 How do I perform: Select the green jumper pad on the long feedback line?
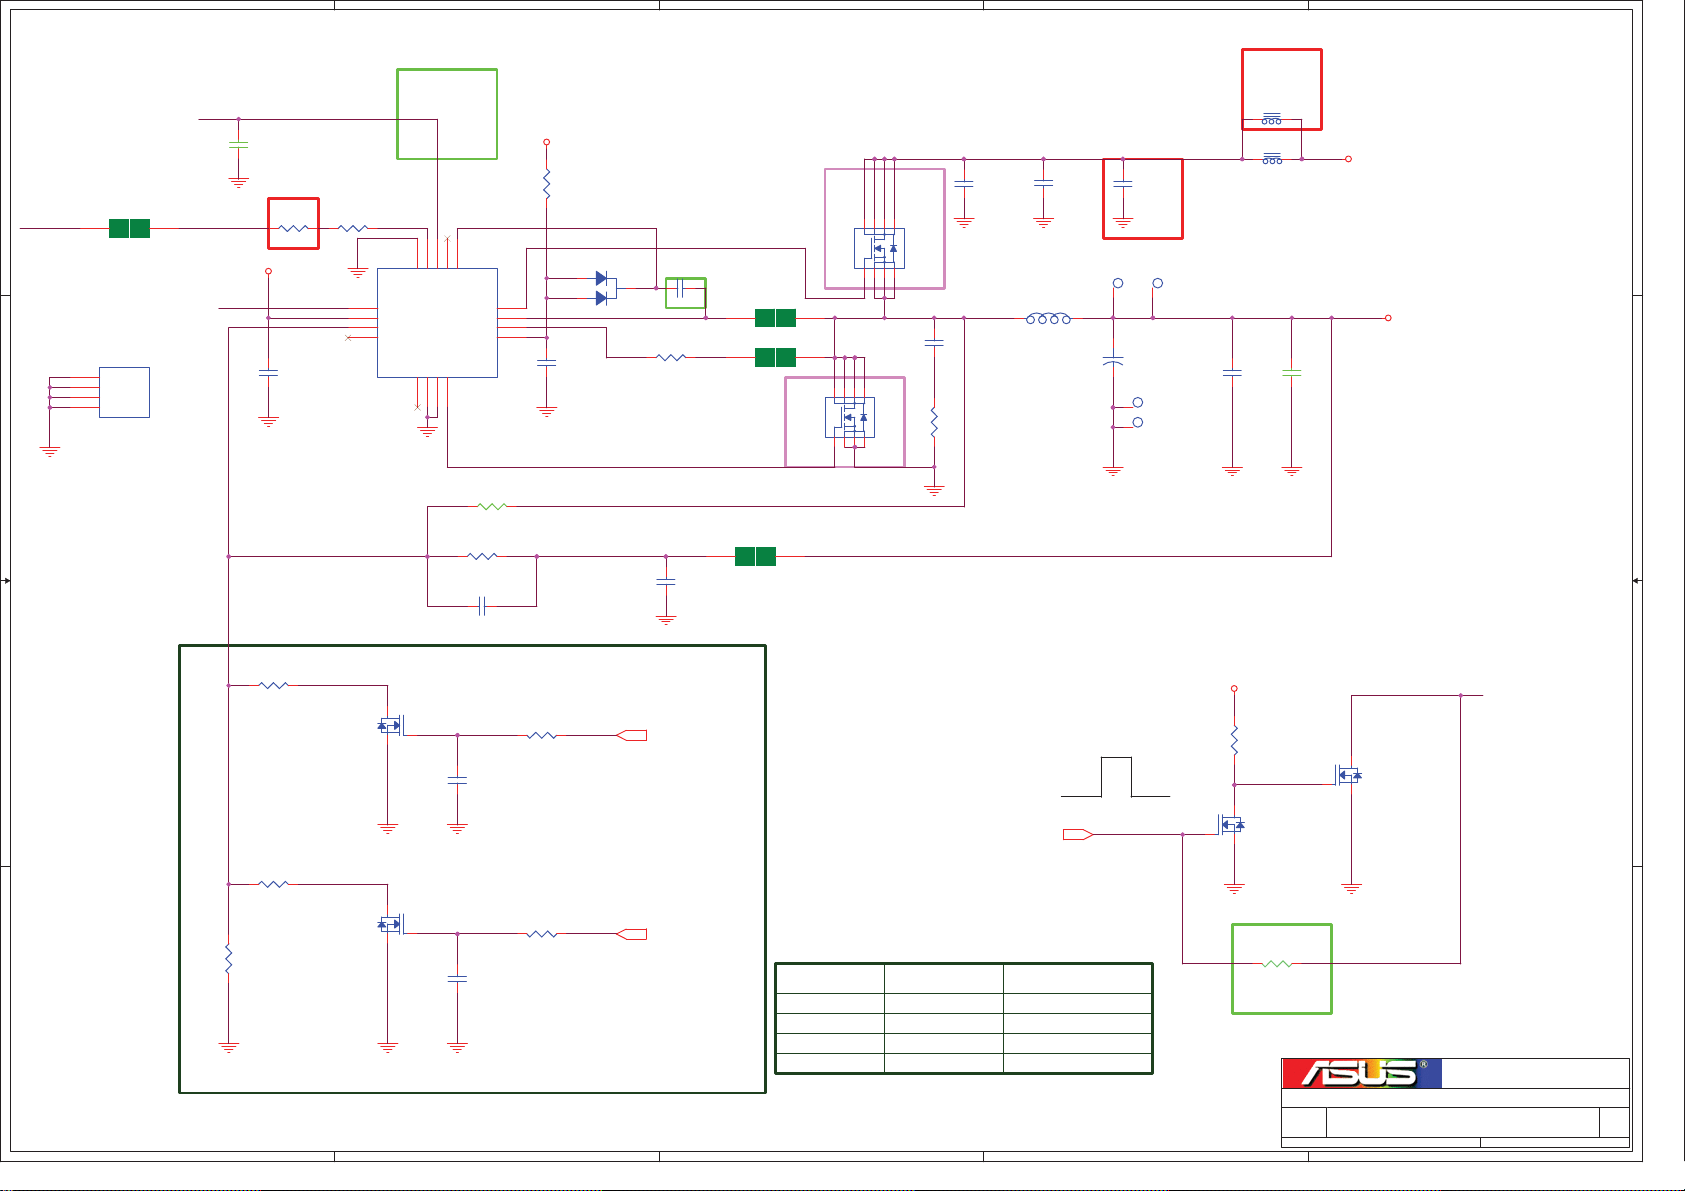point(755,556)
